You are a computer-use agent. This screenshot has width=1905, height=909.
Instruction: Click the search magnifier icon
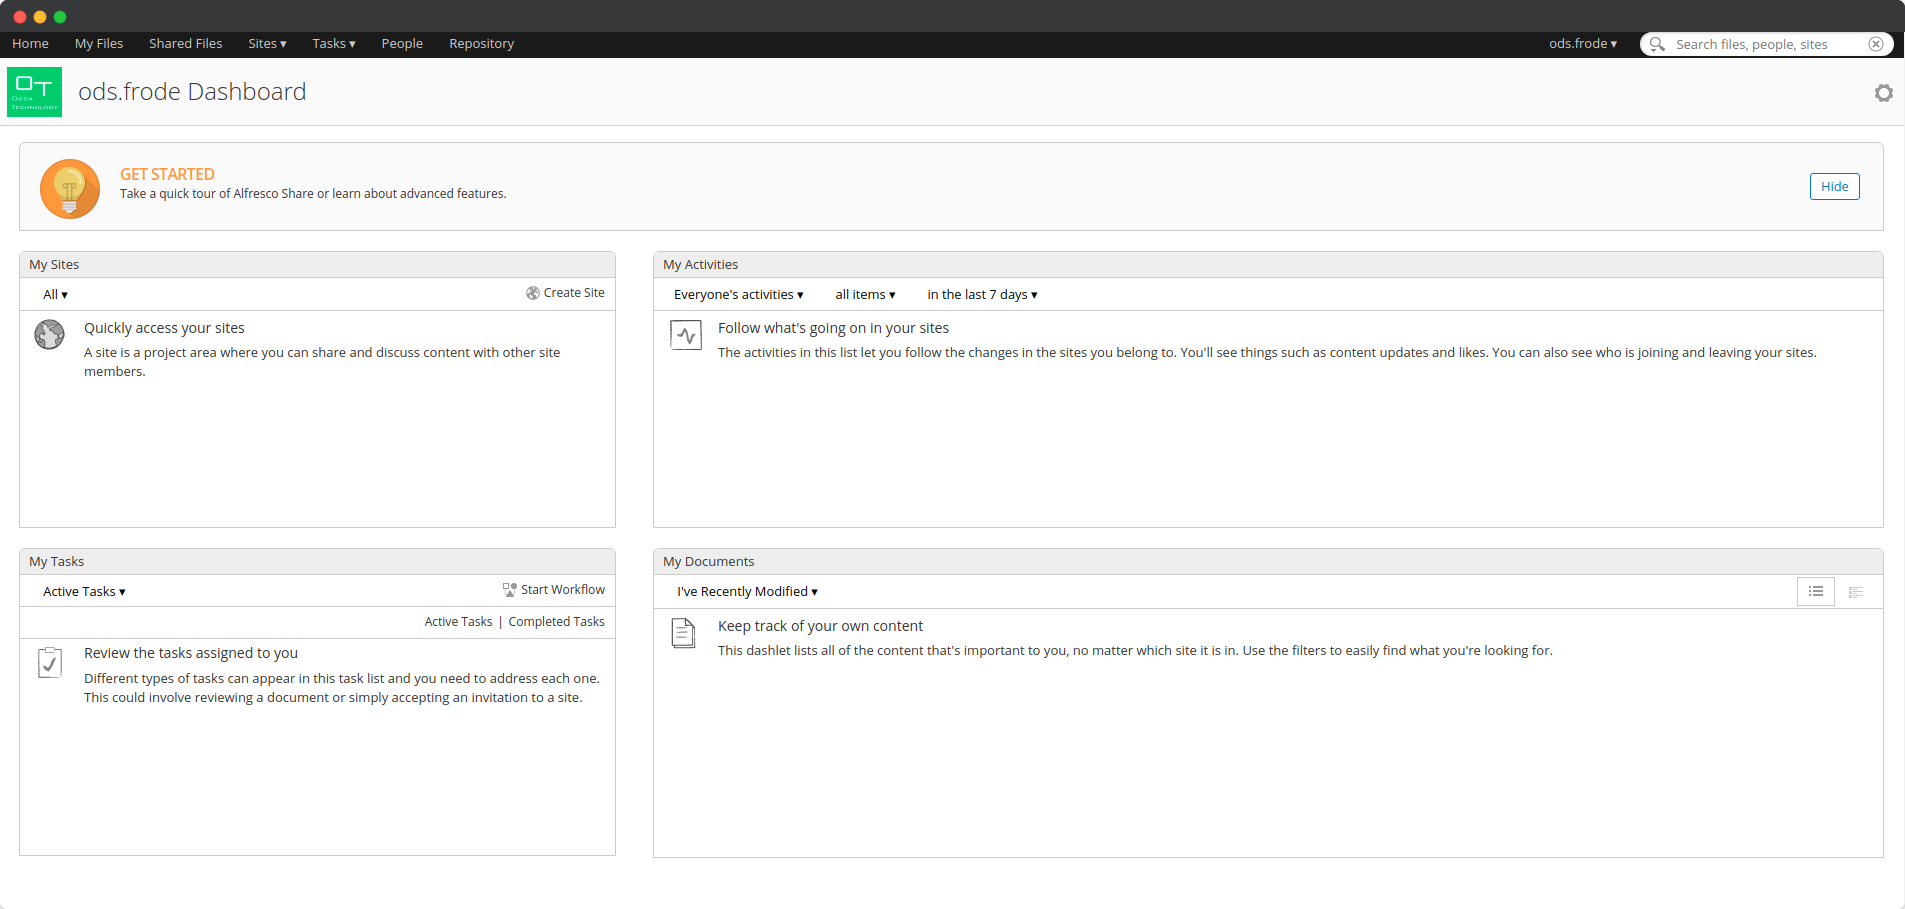coord(1657,44)
